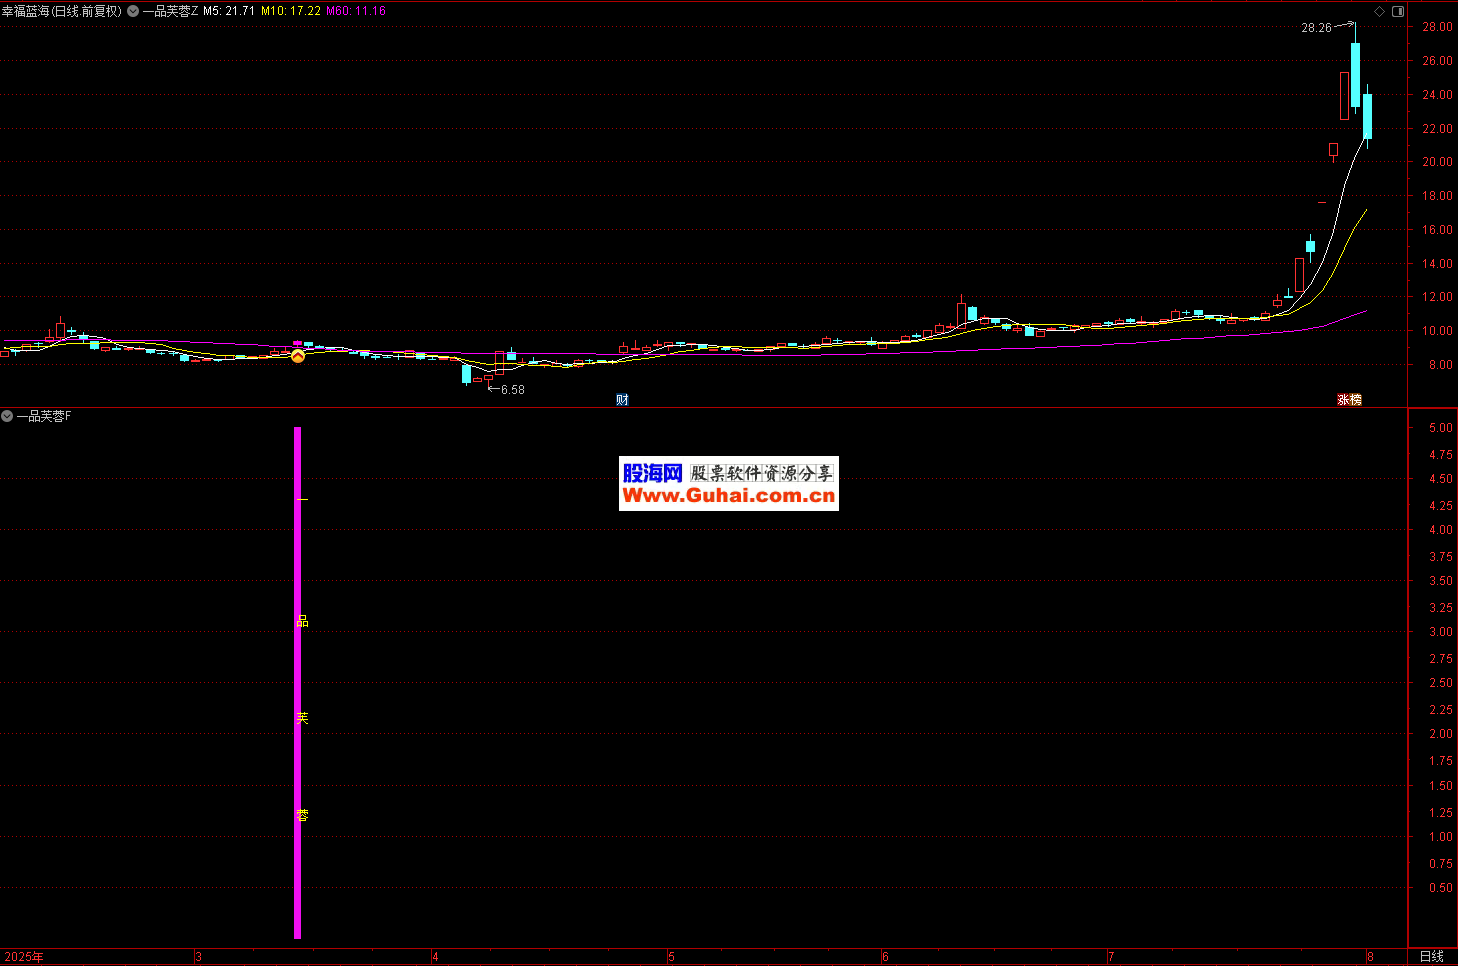1458x966 pixels.
Task: Click month 5 on the time axis
Action: point(671,957)
